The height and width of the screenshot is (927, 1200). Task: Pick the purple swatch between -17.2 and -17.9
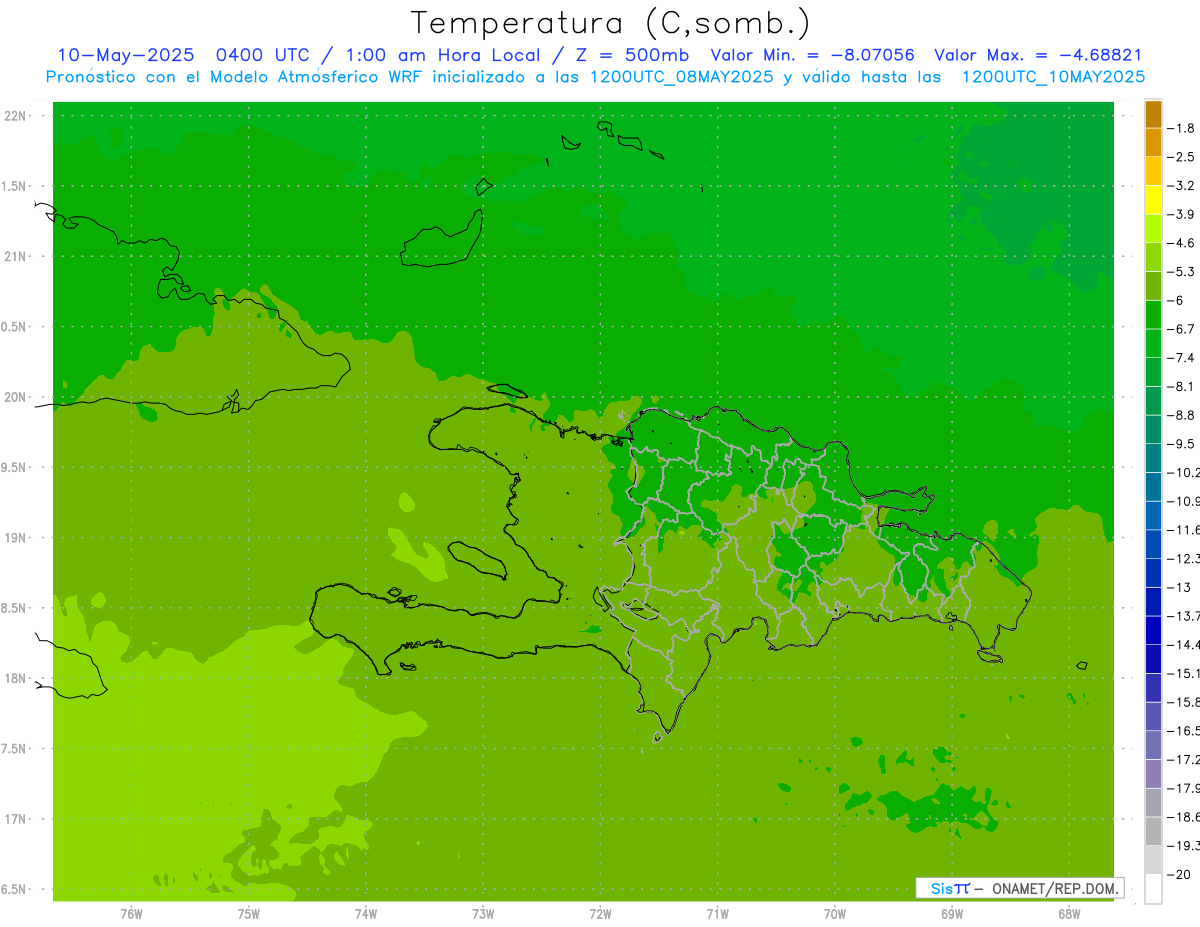[1154, 773]
